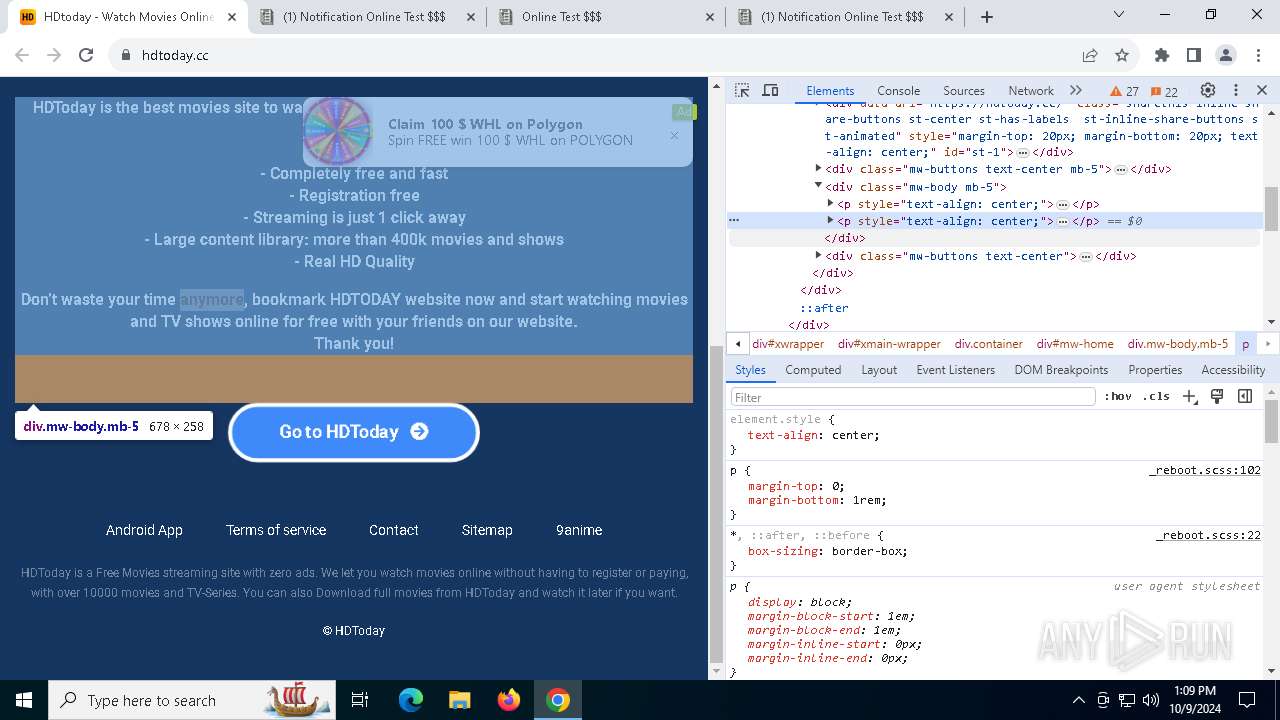Open the Computed styles tab

[x=813, y=369]
